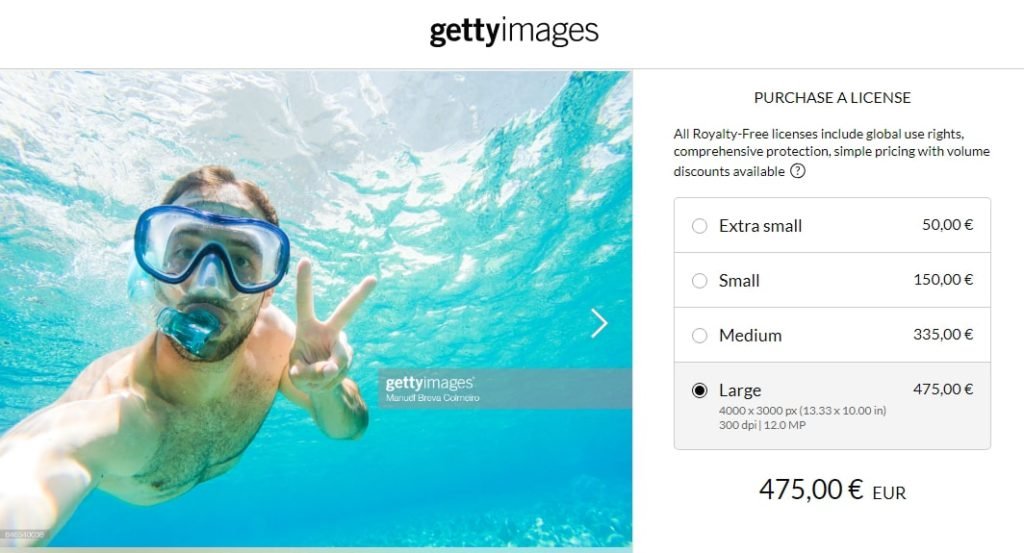The height and width of the screenshot is (553, 1024).
Task: Go to the next image with arrow
Action: coord(599,323)
